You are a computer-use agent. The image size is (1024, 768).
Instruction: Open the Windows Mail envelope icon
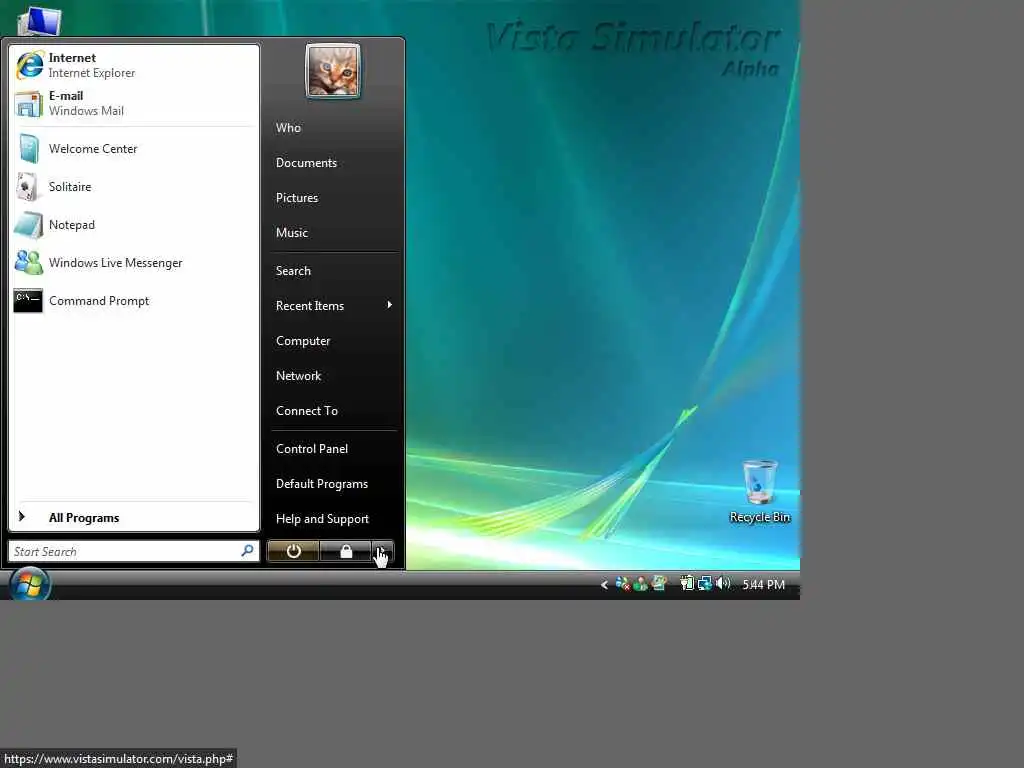pyautogui.click(x=28, y=103)
